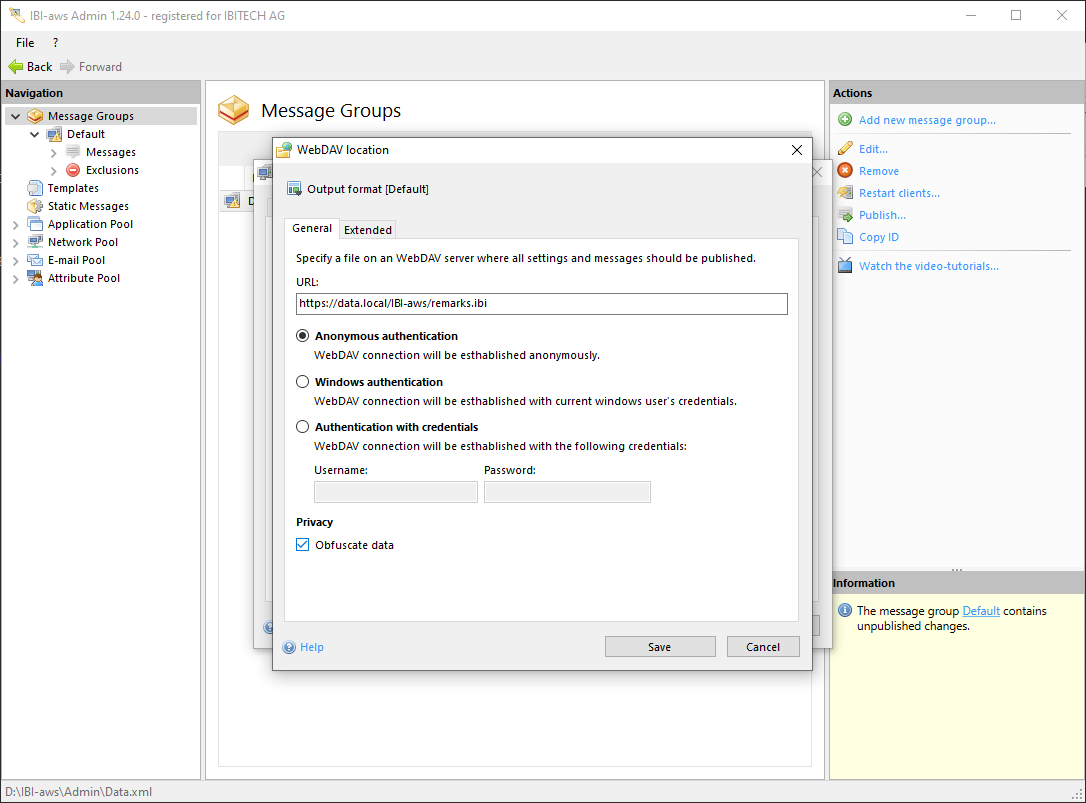Click the Static Messages icon in navigation
The width and height of the screenshot is (1086, 803).
(35, 206)
